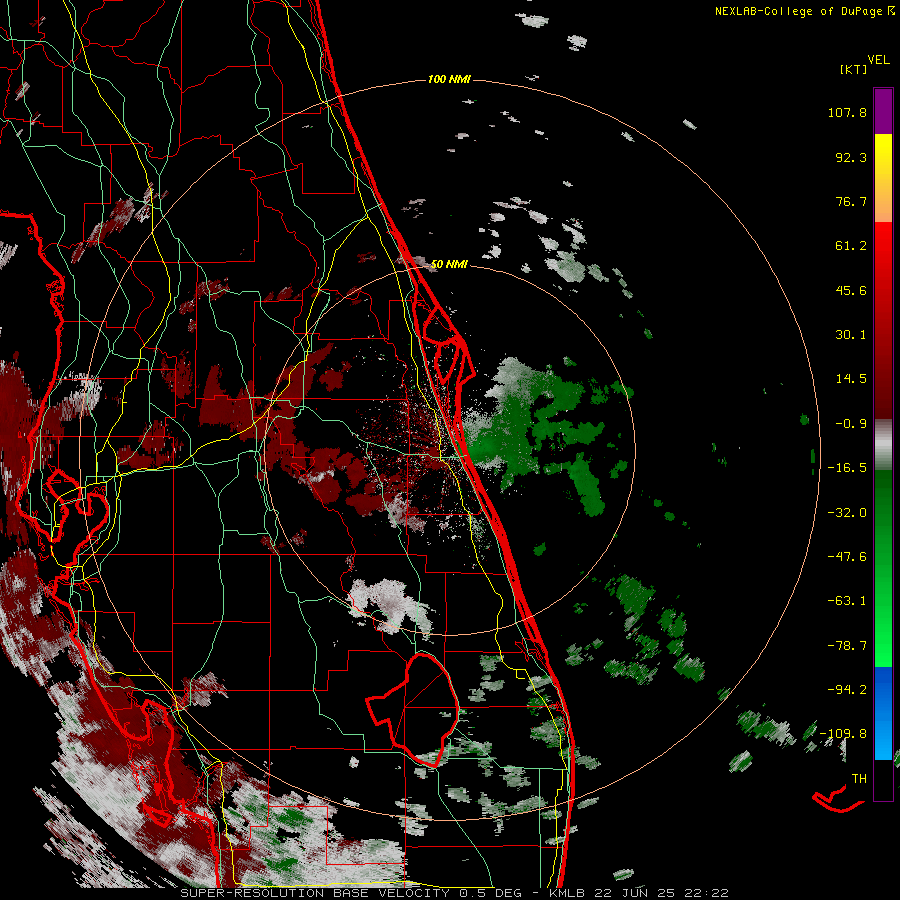Click the 100 NMI range ring label
Viewport: 900px width, 900px height.
[449, 79]
